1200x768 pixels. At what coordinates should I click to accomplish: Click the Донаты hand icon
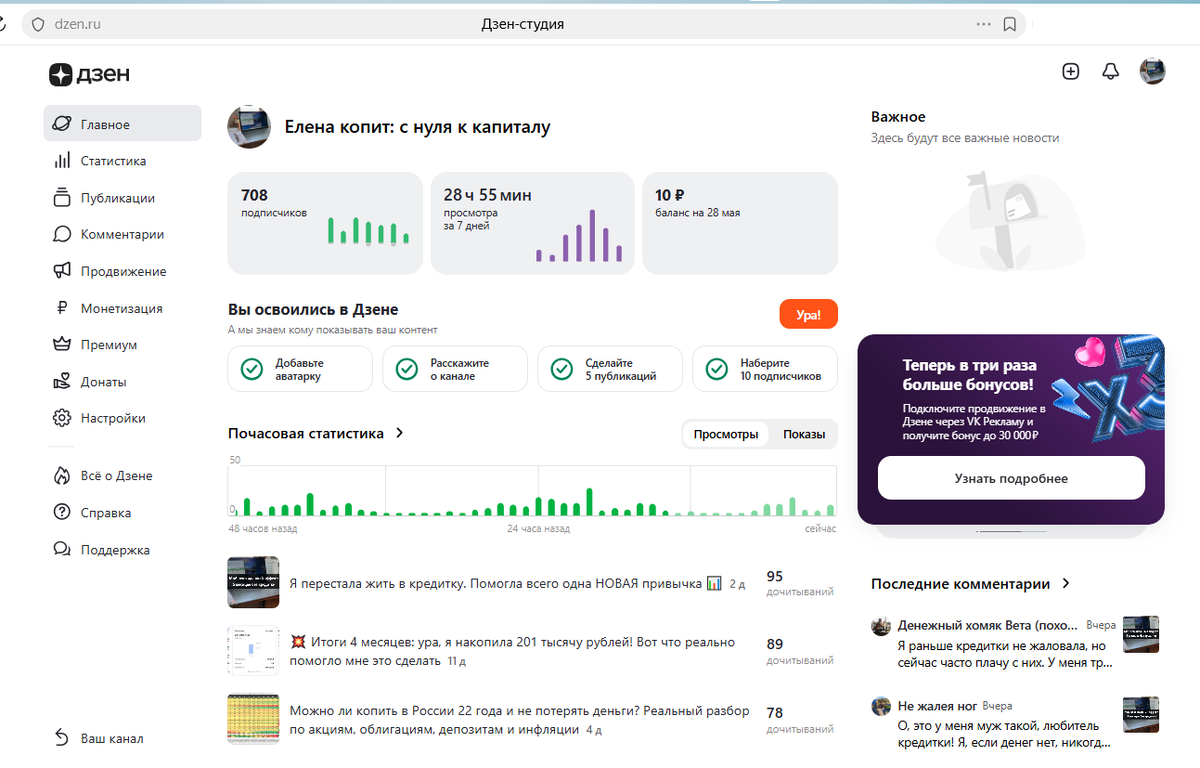[62, 382]
